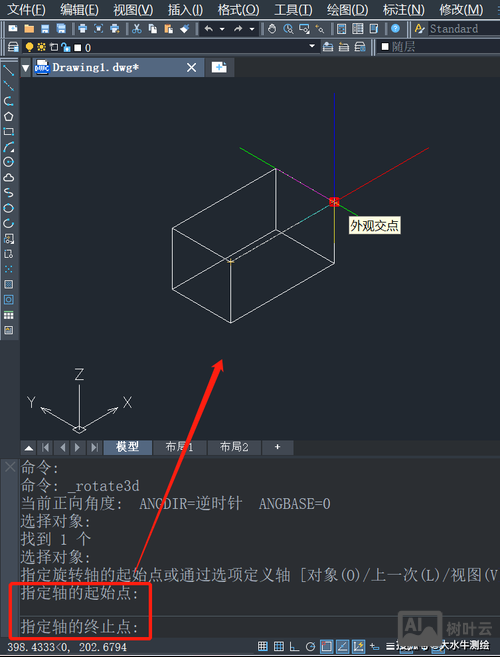Toggle object snap tracking in status bar

[342, 646]
